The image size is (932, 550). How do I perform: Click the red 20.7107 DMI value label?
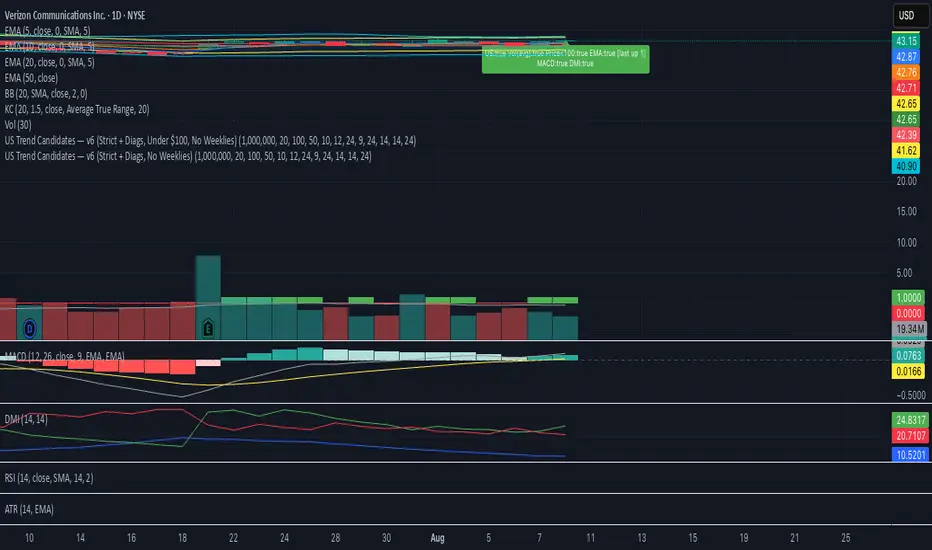tap(910, 436)
